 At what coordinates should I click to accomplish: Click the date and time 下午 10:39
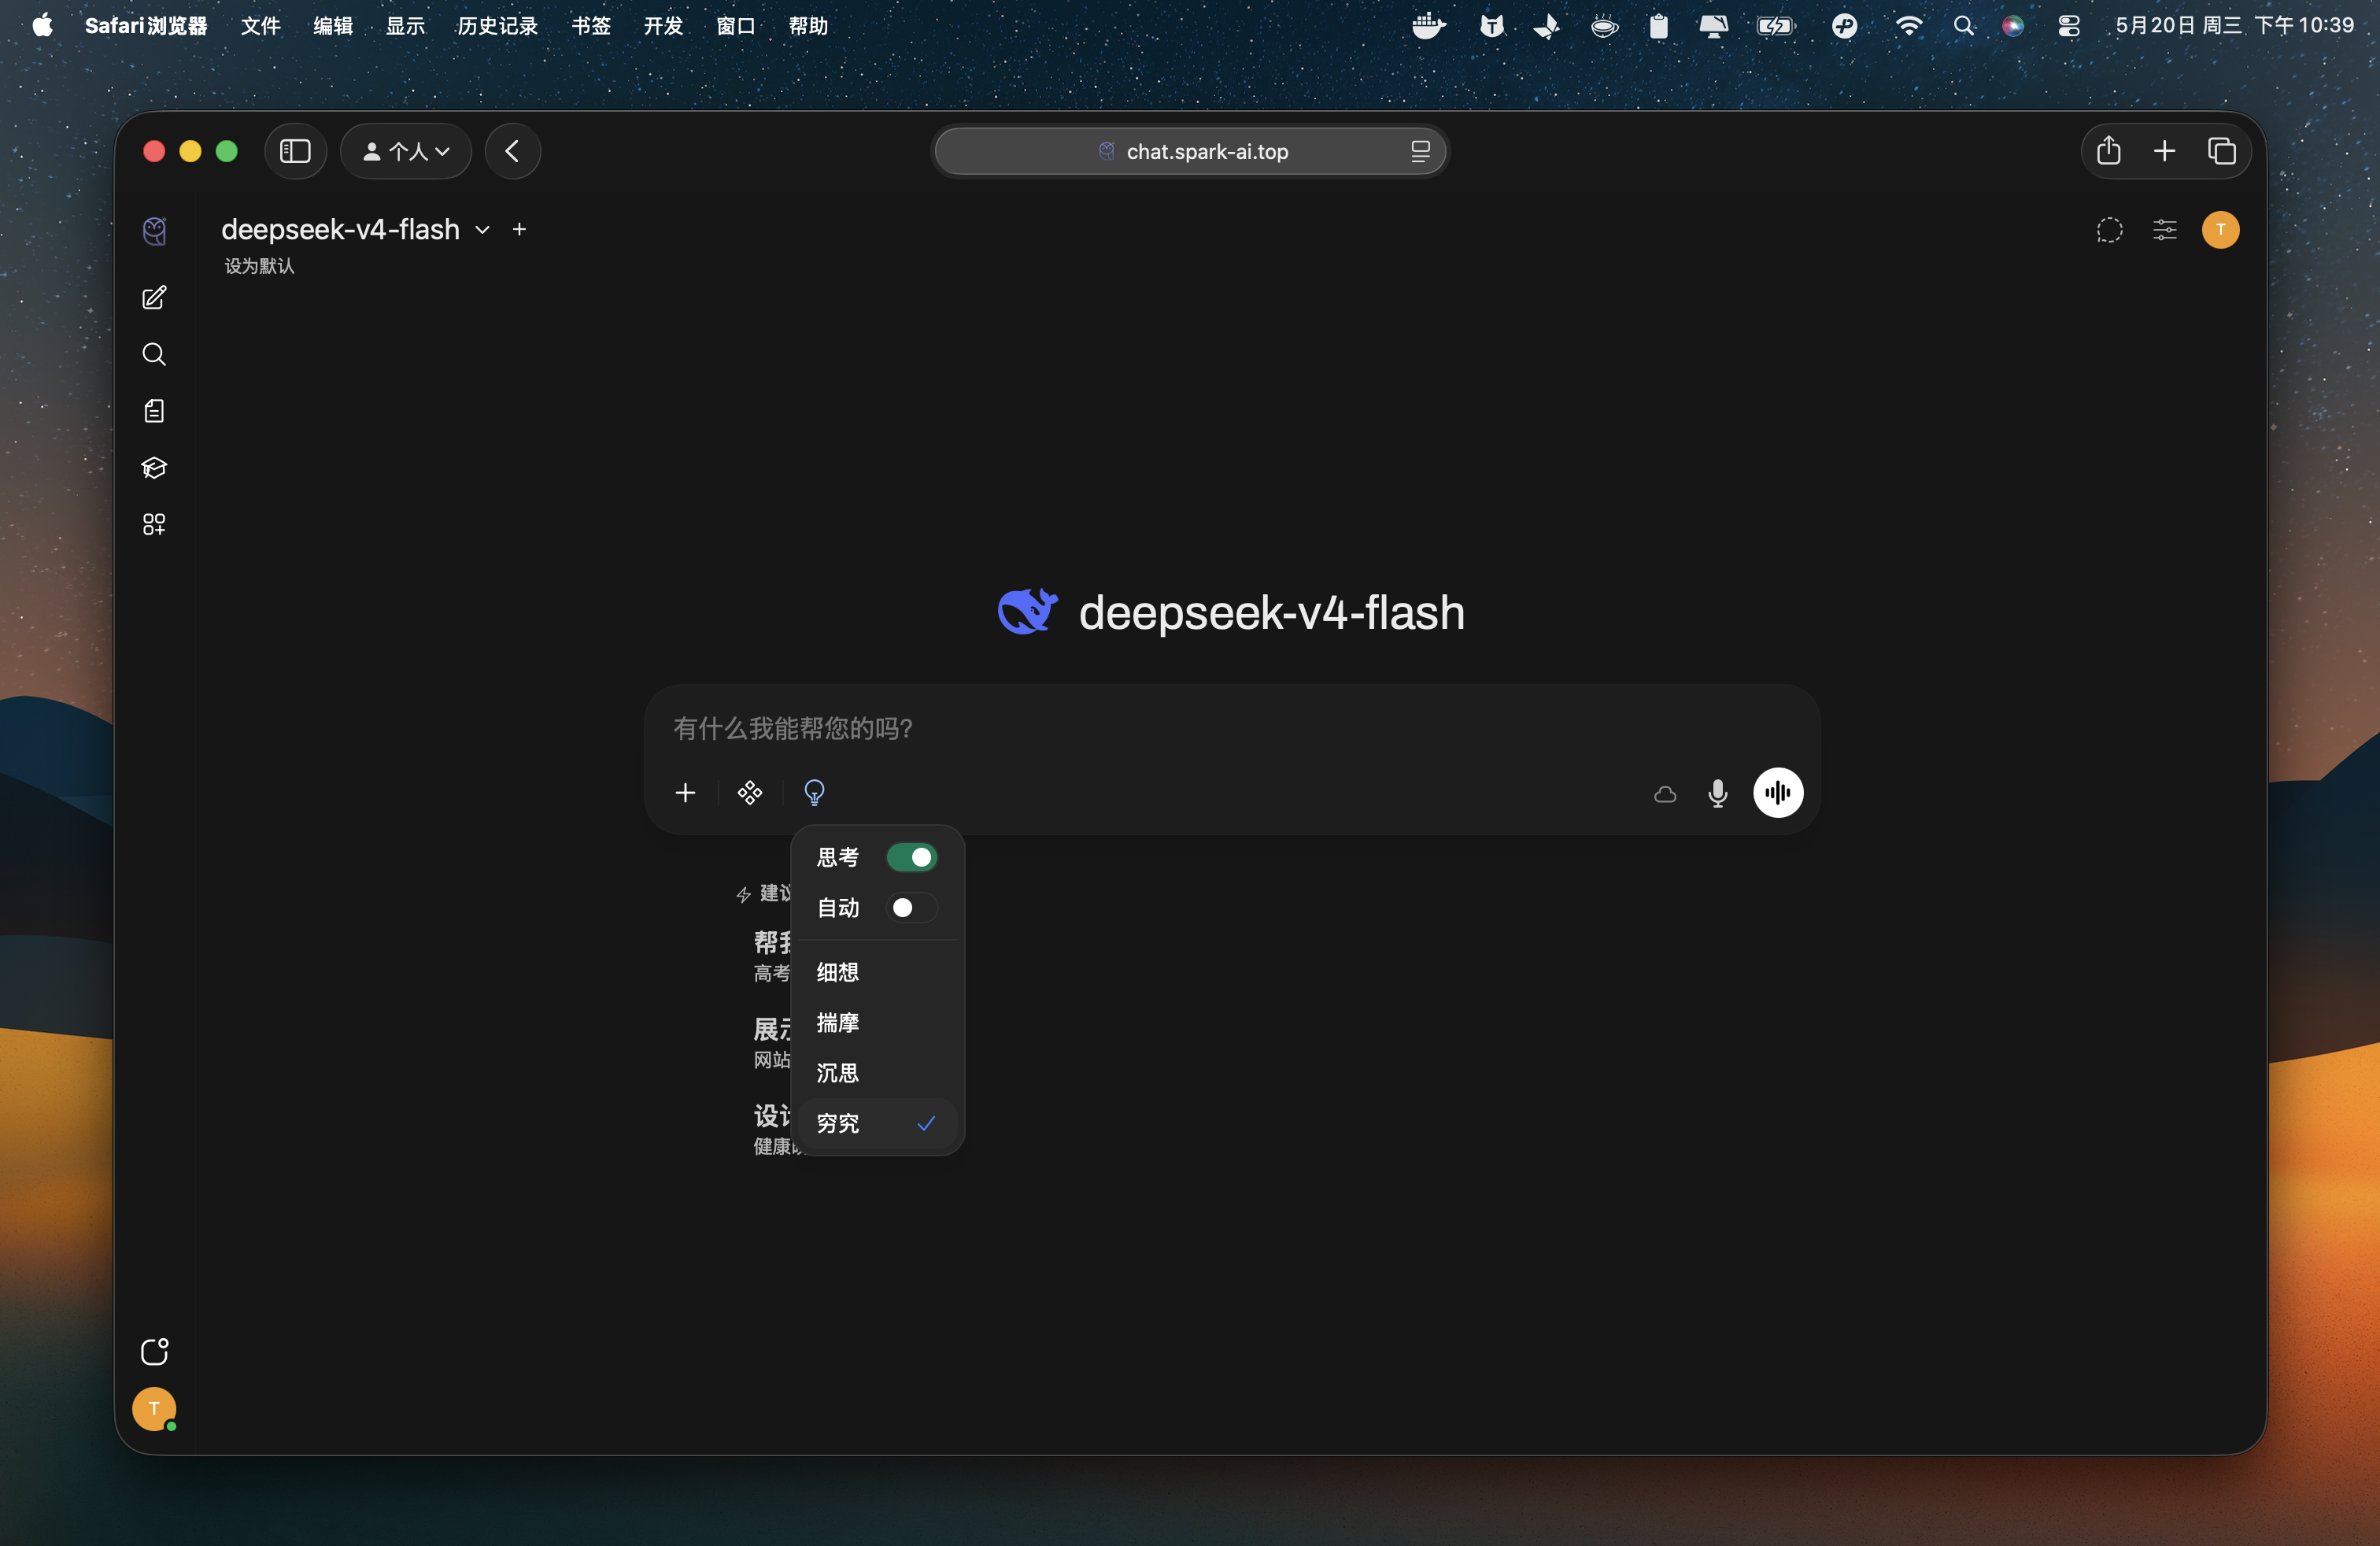point(2235,25)
